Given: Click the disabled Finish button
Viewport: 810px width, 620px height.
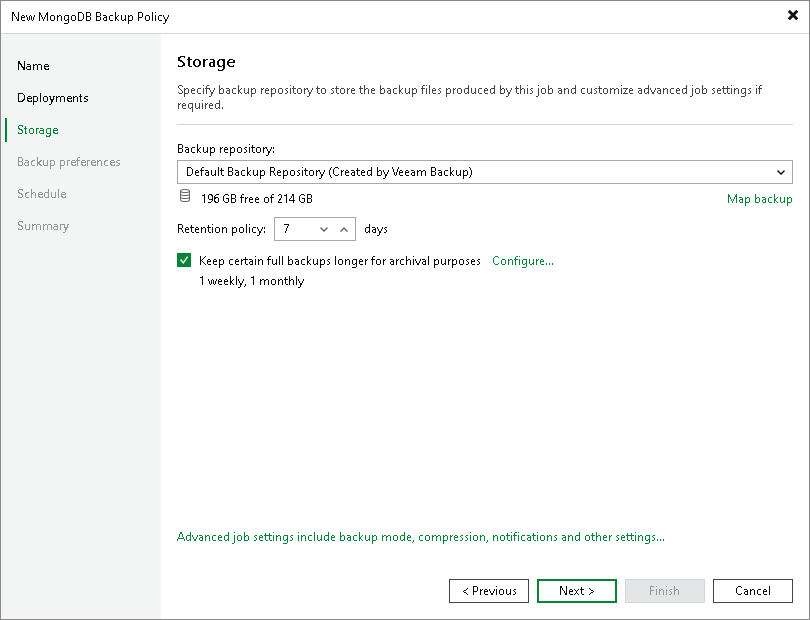Looking at the screenshot, I should [665, 591].
